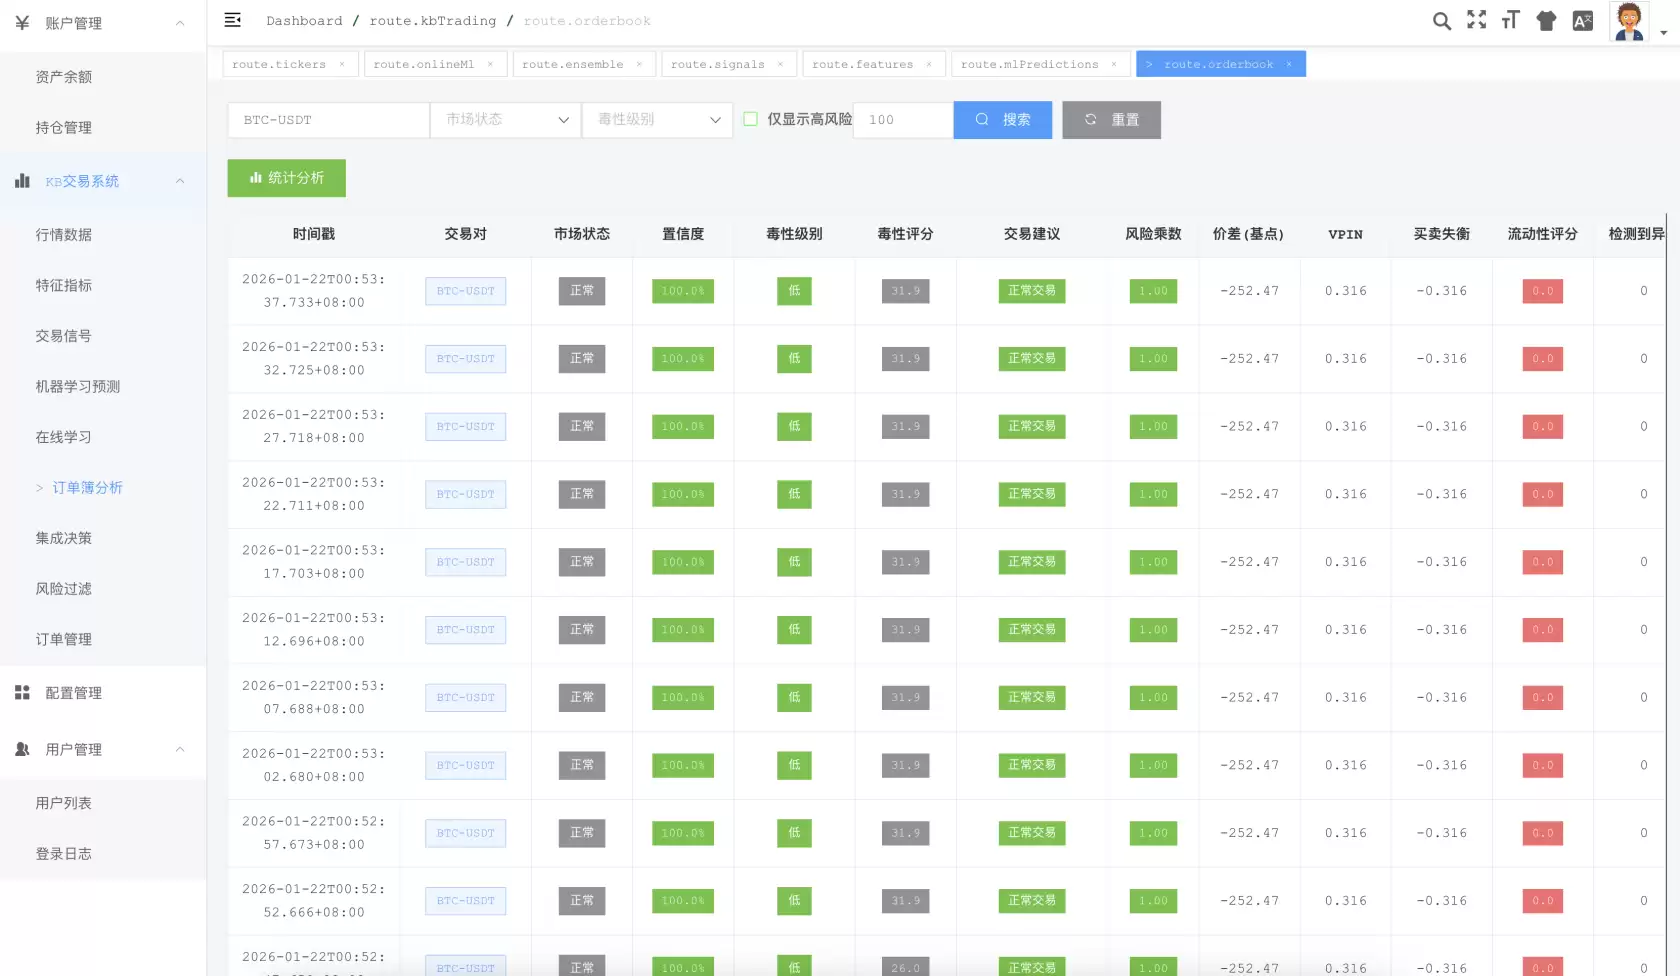Click BTC-USDT tag in 00:53:37.733 row
The height and width of the screenshot is (976, 1680).
(x=465, y=291)
